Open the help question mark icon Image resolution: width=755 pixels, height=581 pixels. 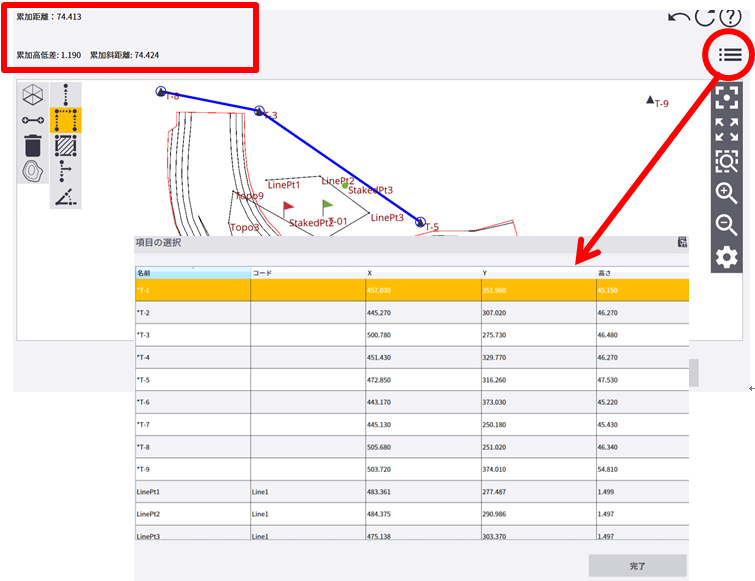pos(729,17)
